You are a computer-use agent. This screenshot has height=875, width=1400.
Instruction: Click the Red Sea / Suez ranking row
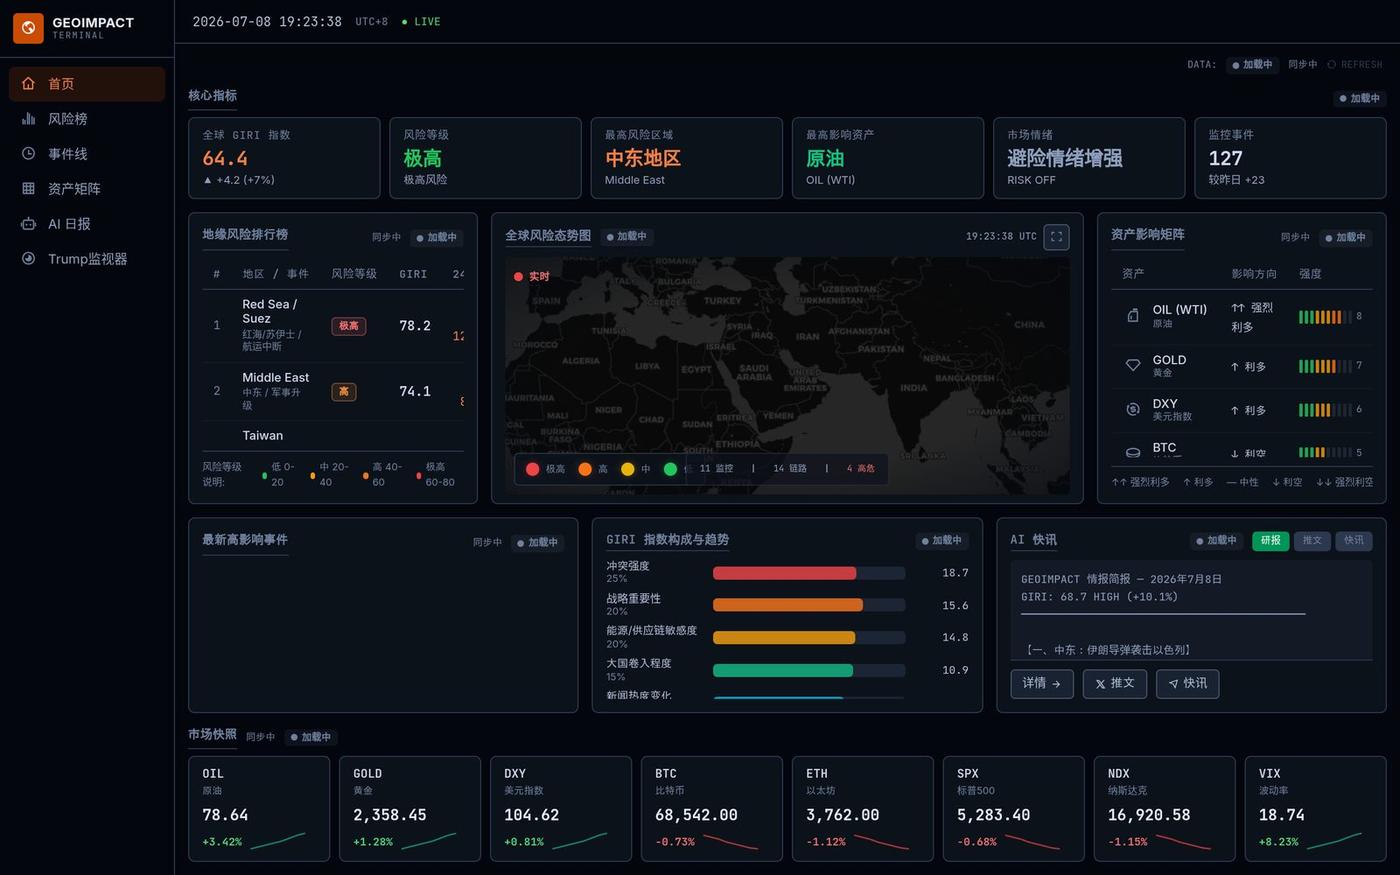tap(333, 325)
